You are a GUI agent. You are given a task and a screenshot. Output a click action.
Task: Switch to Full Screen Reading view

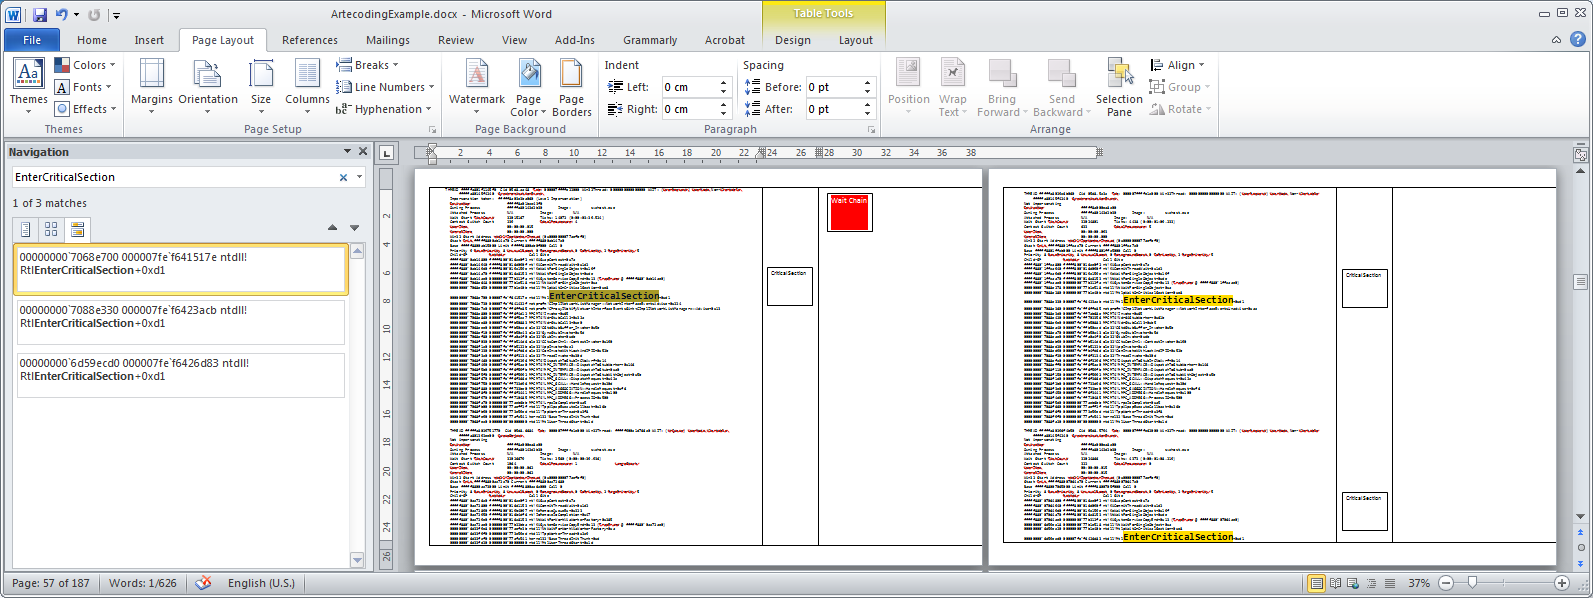click(x=1335, y=584)
